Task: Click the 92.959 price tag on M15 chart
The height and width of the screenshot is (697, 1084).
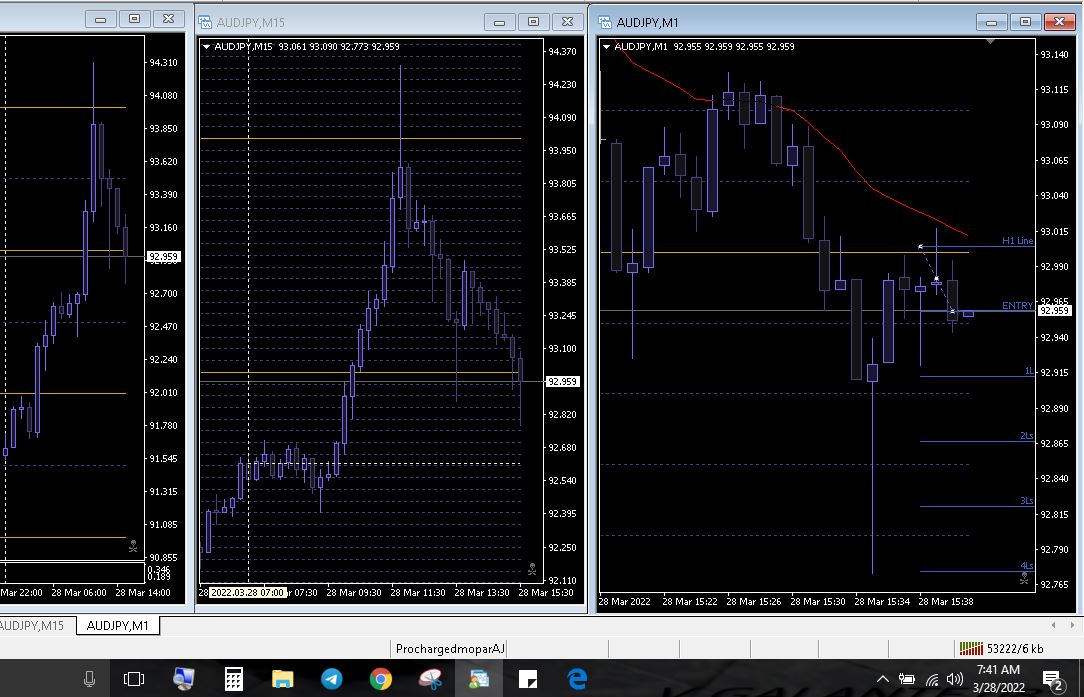Action: coord(563,382)
